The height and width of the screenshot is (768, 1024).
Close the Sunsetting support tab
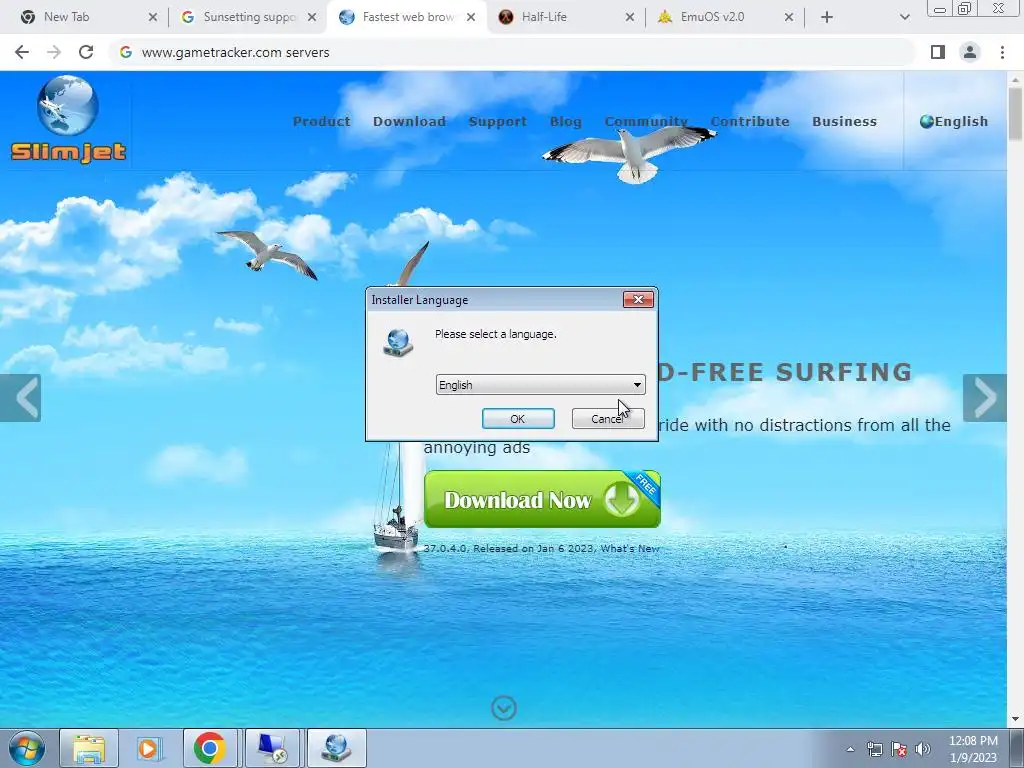[x=312, y=17]
